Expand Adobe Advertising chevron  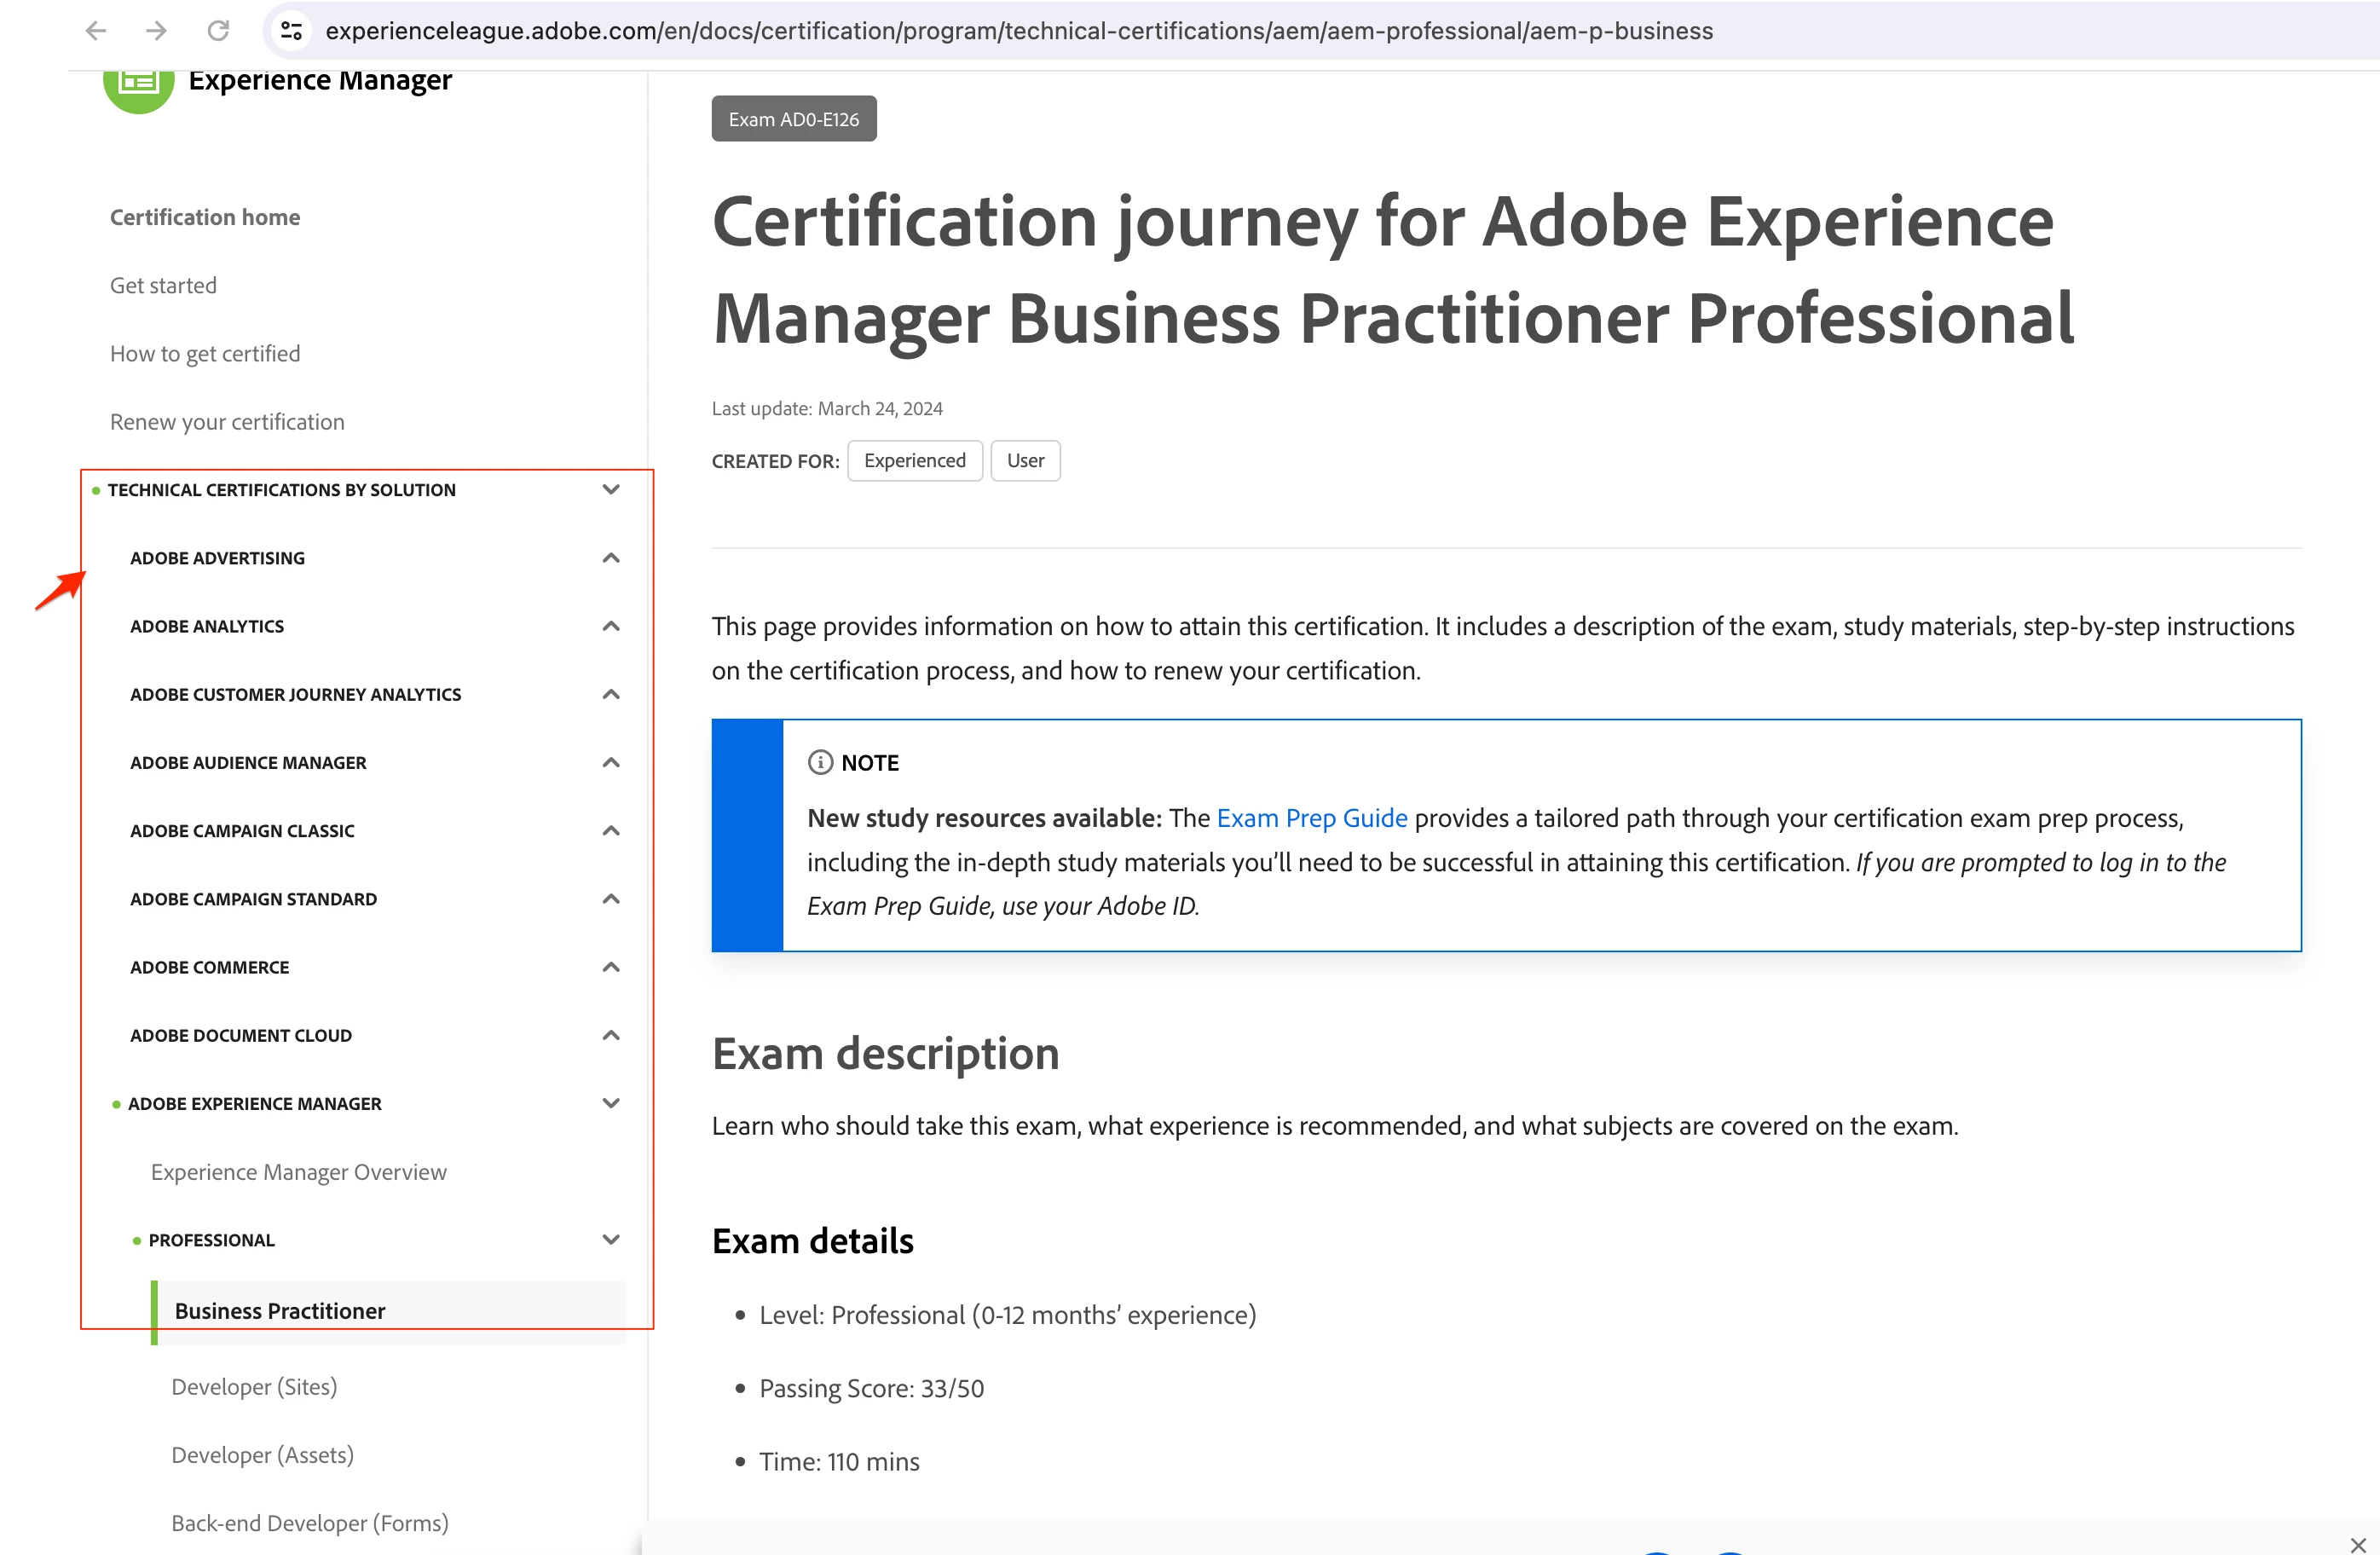click(x=611, y=558)
